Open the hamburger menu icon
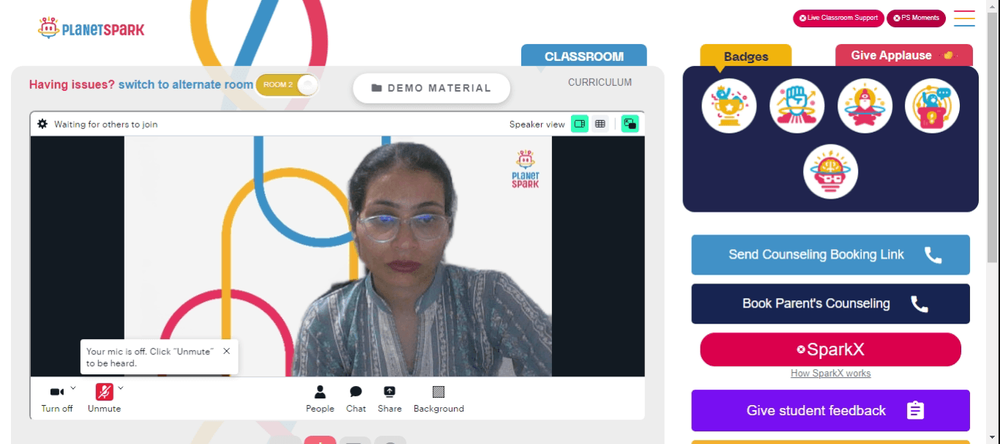The height and width of the screenshot is (444, 1000). pyautogui.click(x=964, y=18)
